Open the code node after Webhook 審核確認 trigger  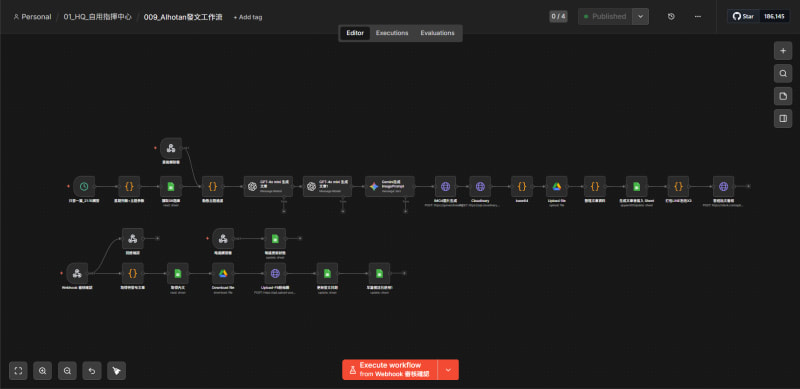coord(133,274)
